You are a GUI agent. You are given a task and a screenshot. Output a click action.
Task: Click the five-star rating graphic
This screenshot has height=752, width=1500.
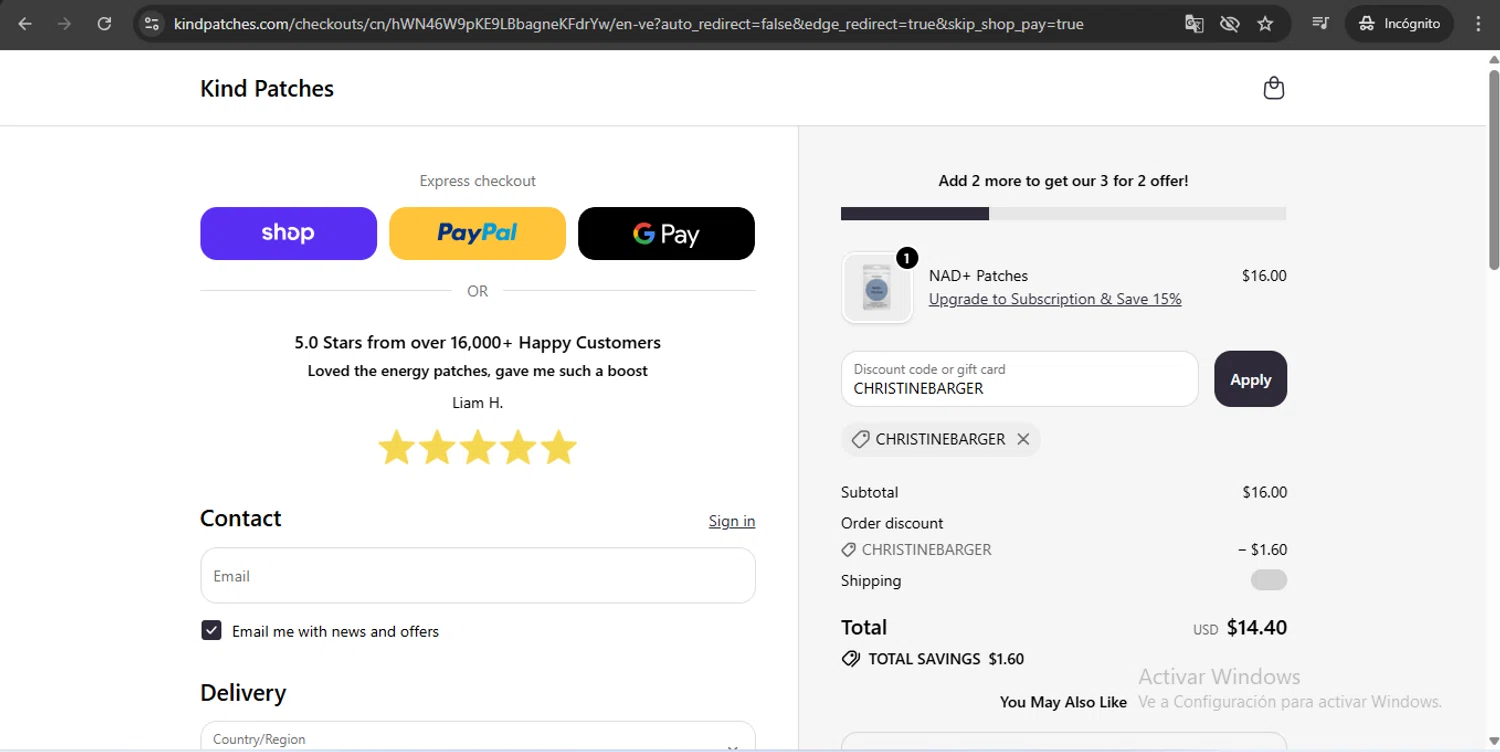(477, 447)
